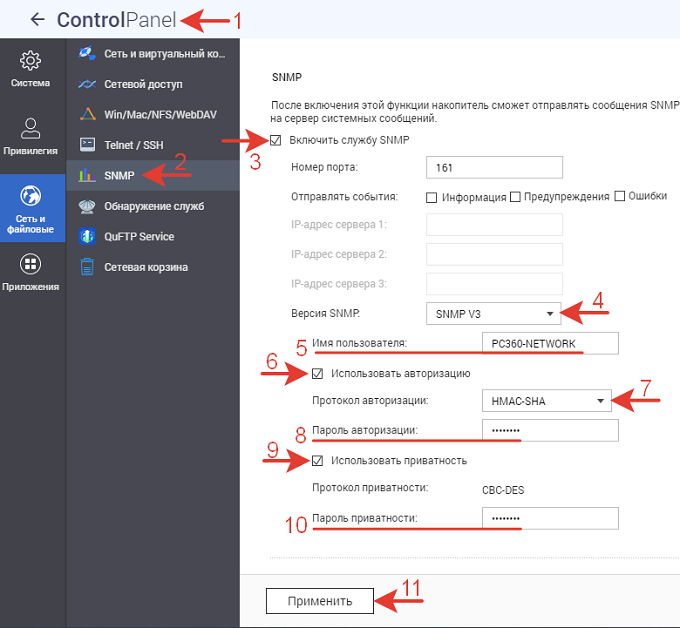This screenshot has height=628, width=680.
Task: Enable the Информация events checkbox
Action: click(x=431, y=197)
